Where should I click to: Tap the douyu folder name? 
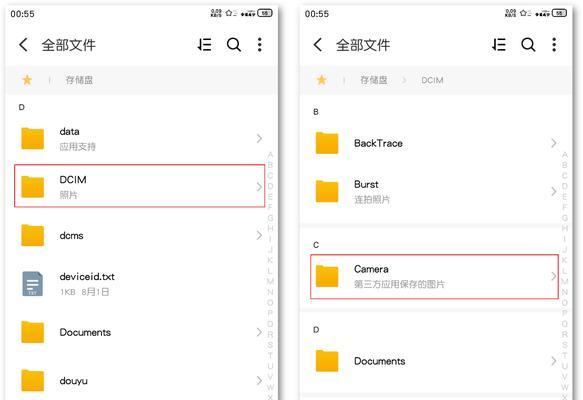[x=73, y=381]
